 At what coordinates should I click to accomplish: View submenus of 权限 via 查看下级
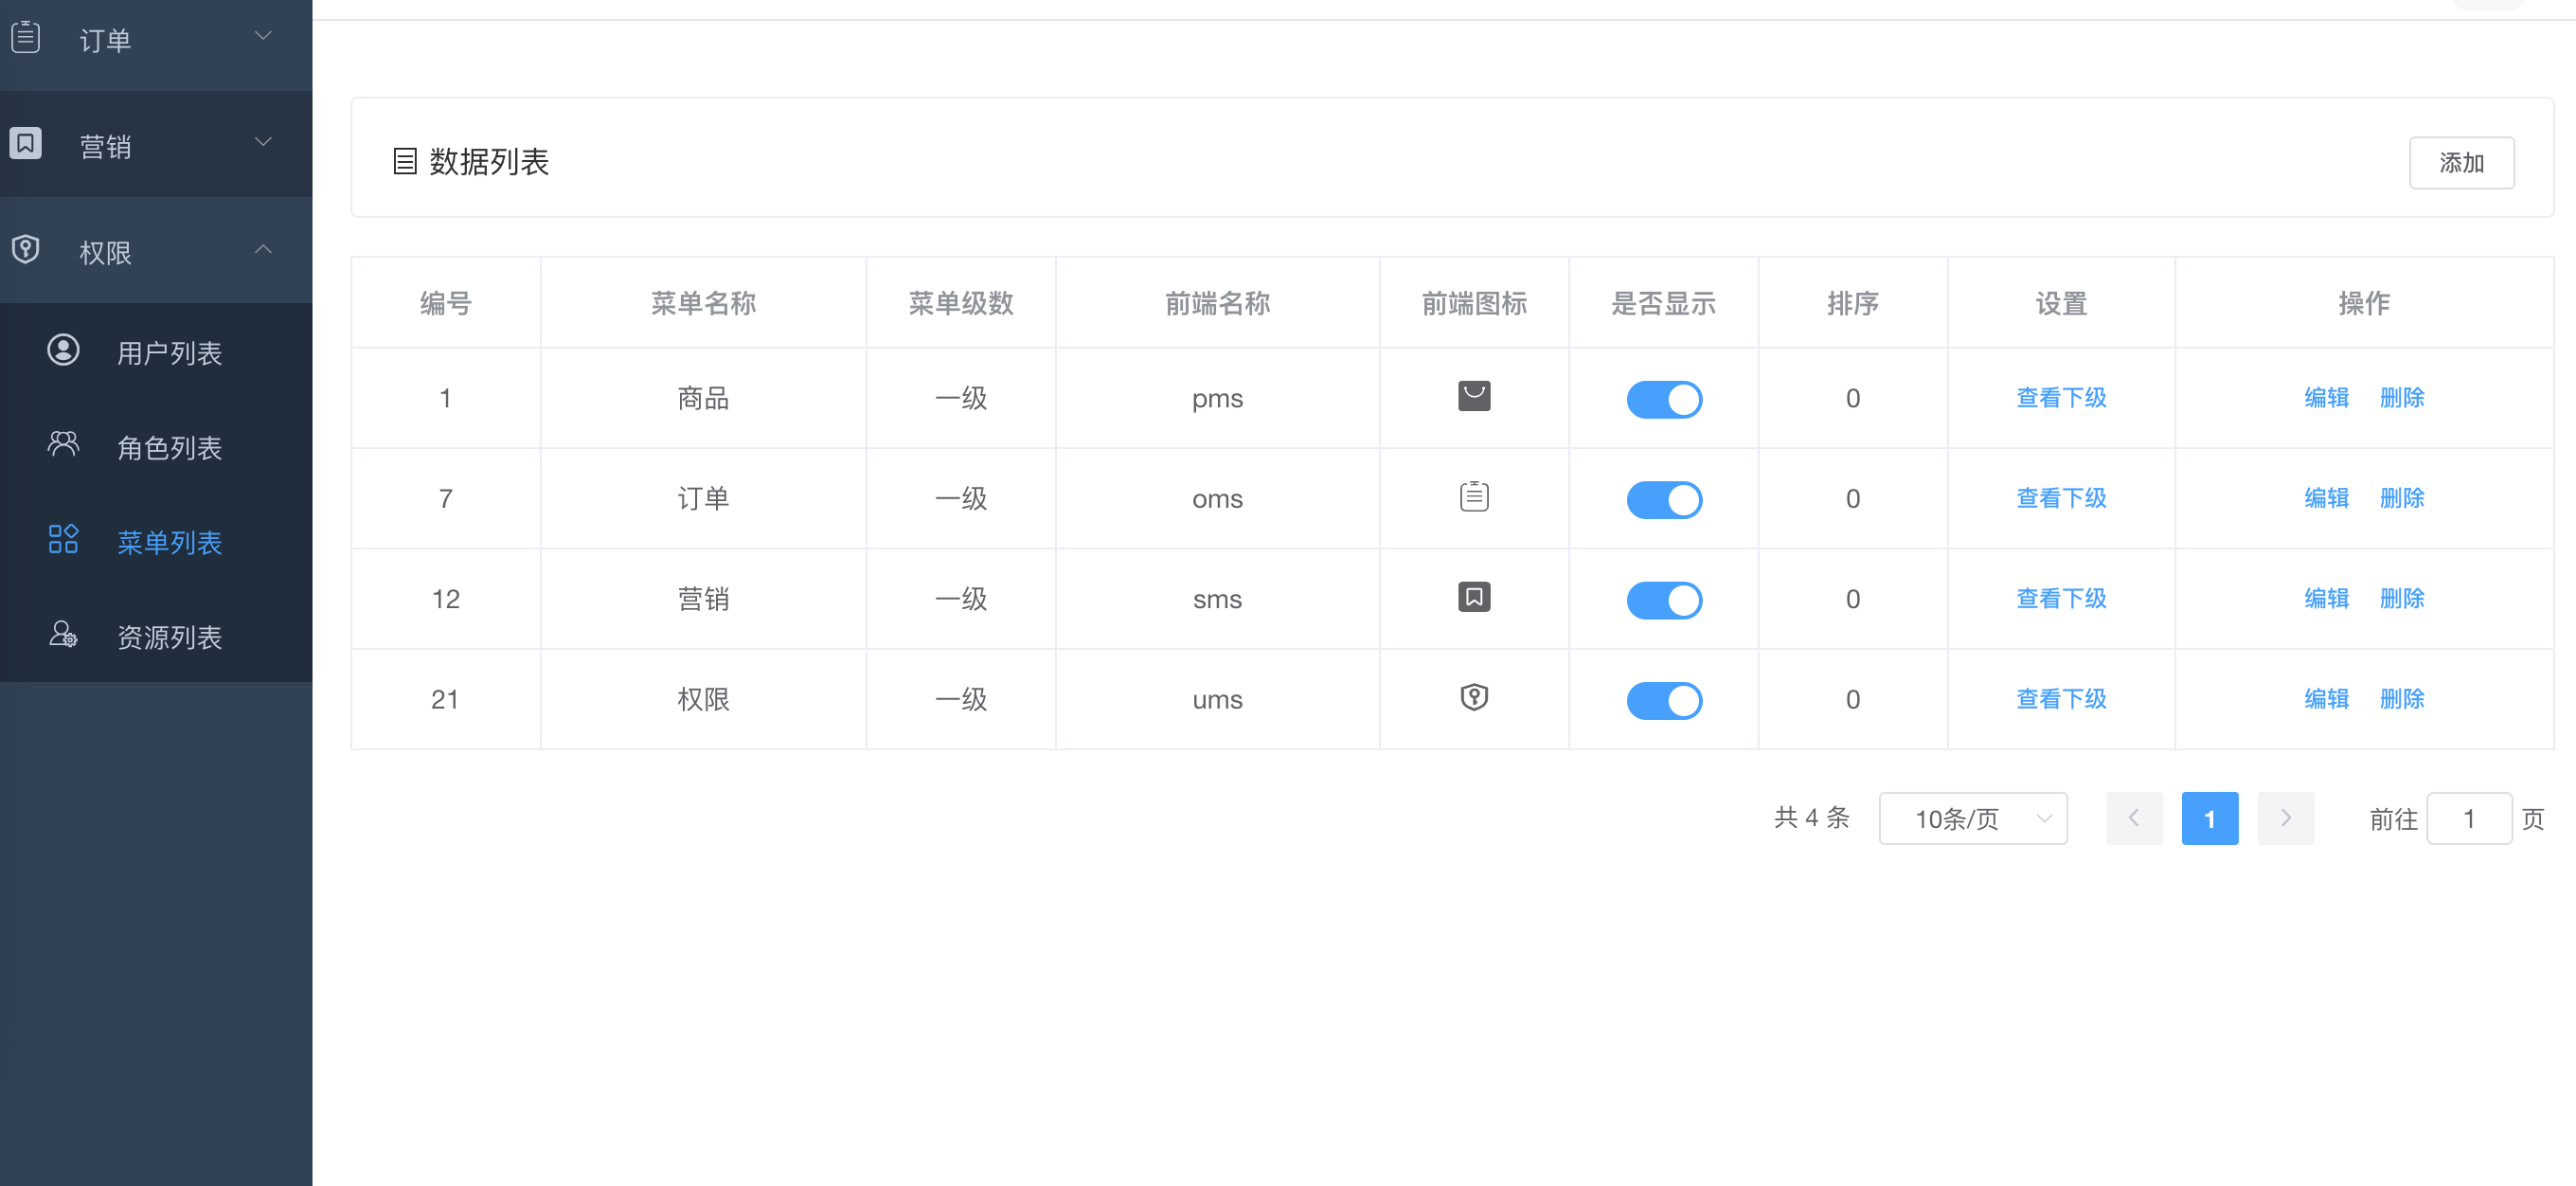[2061, 699]
